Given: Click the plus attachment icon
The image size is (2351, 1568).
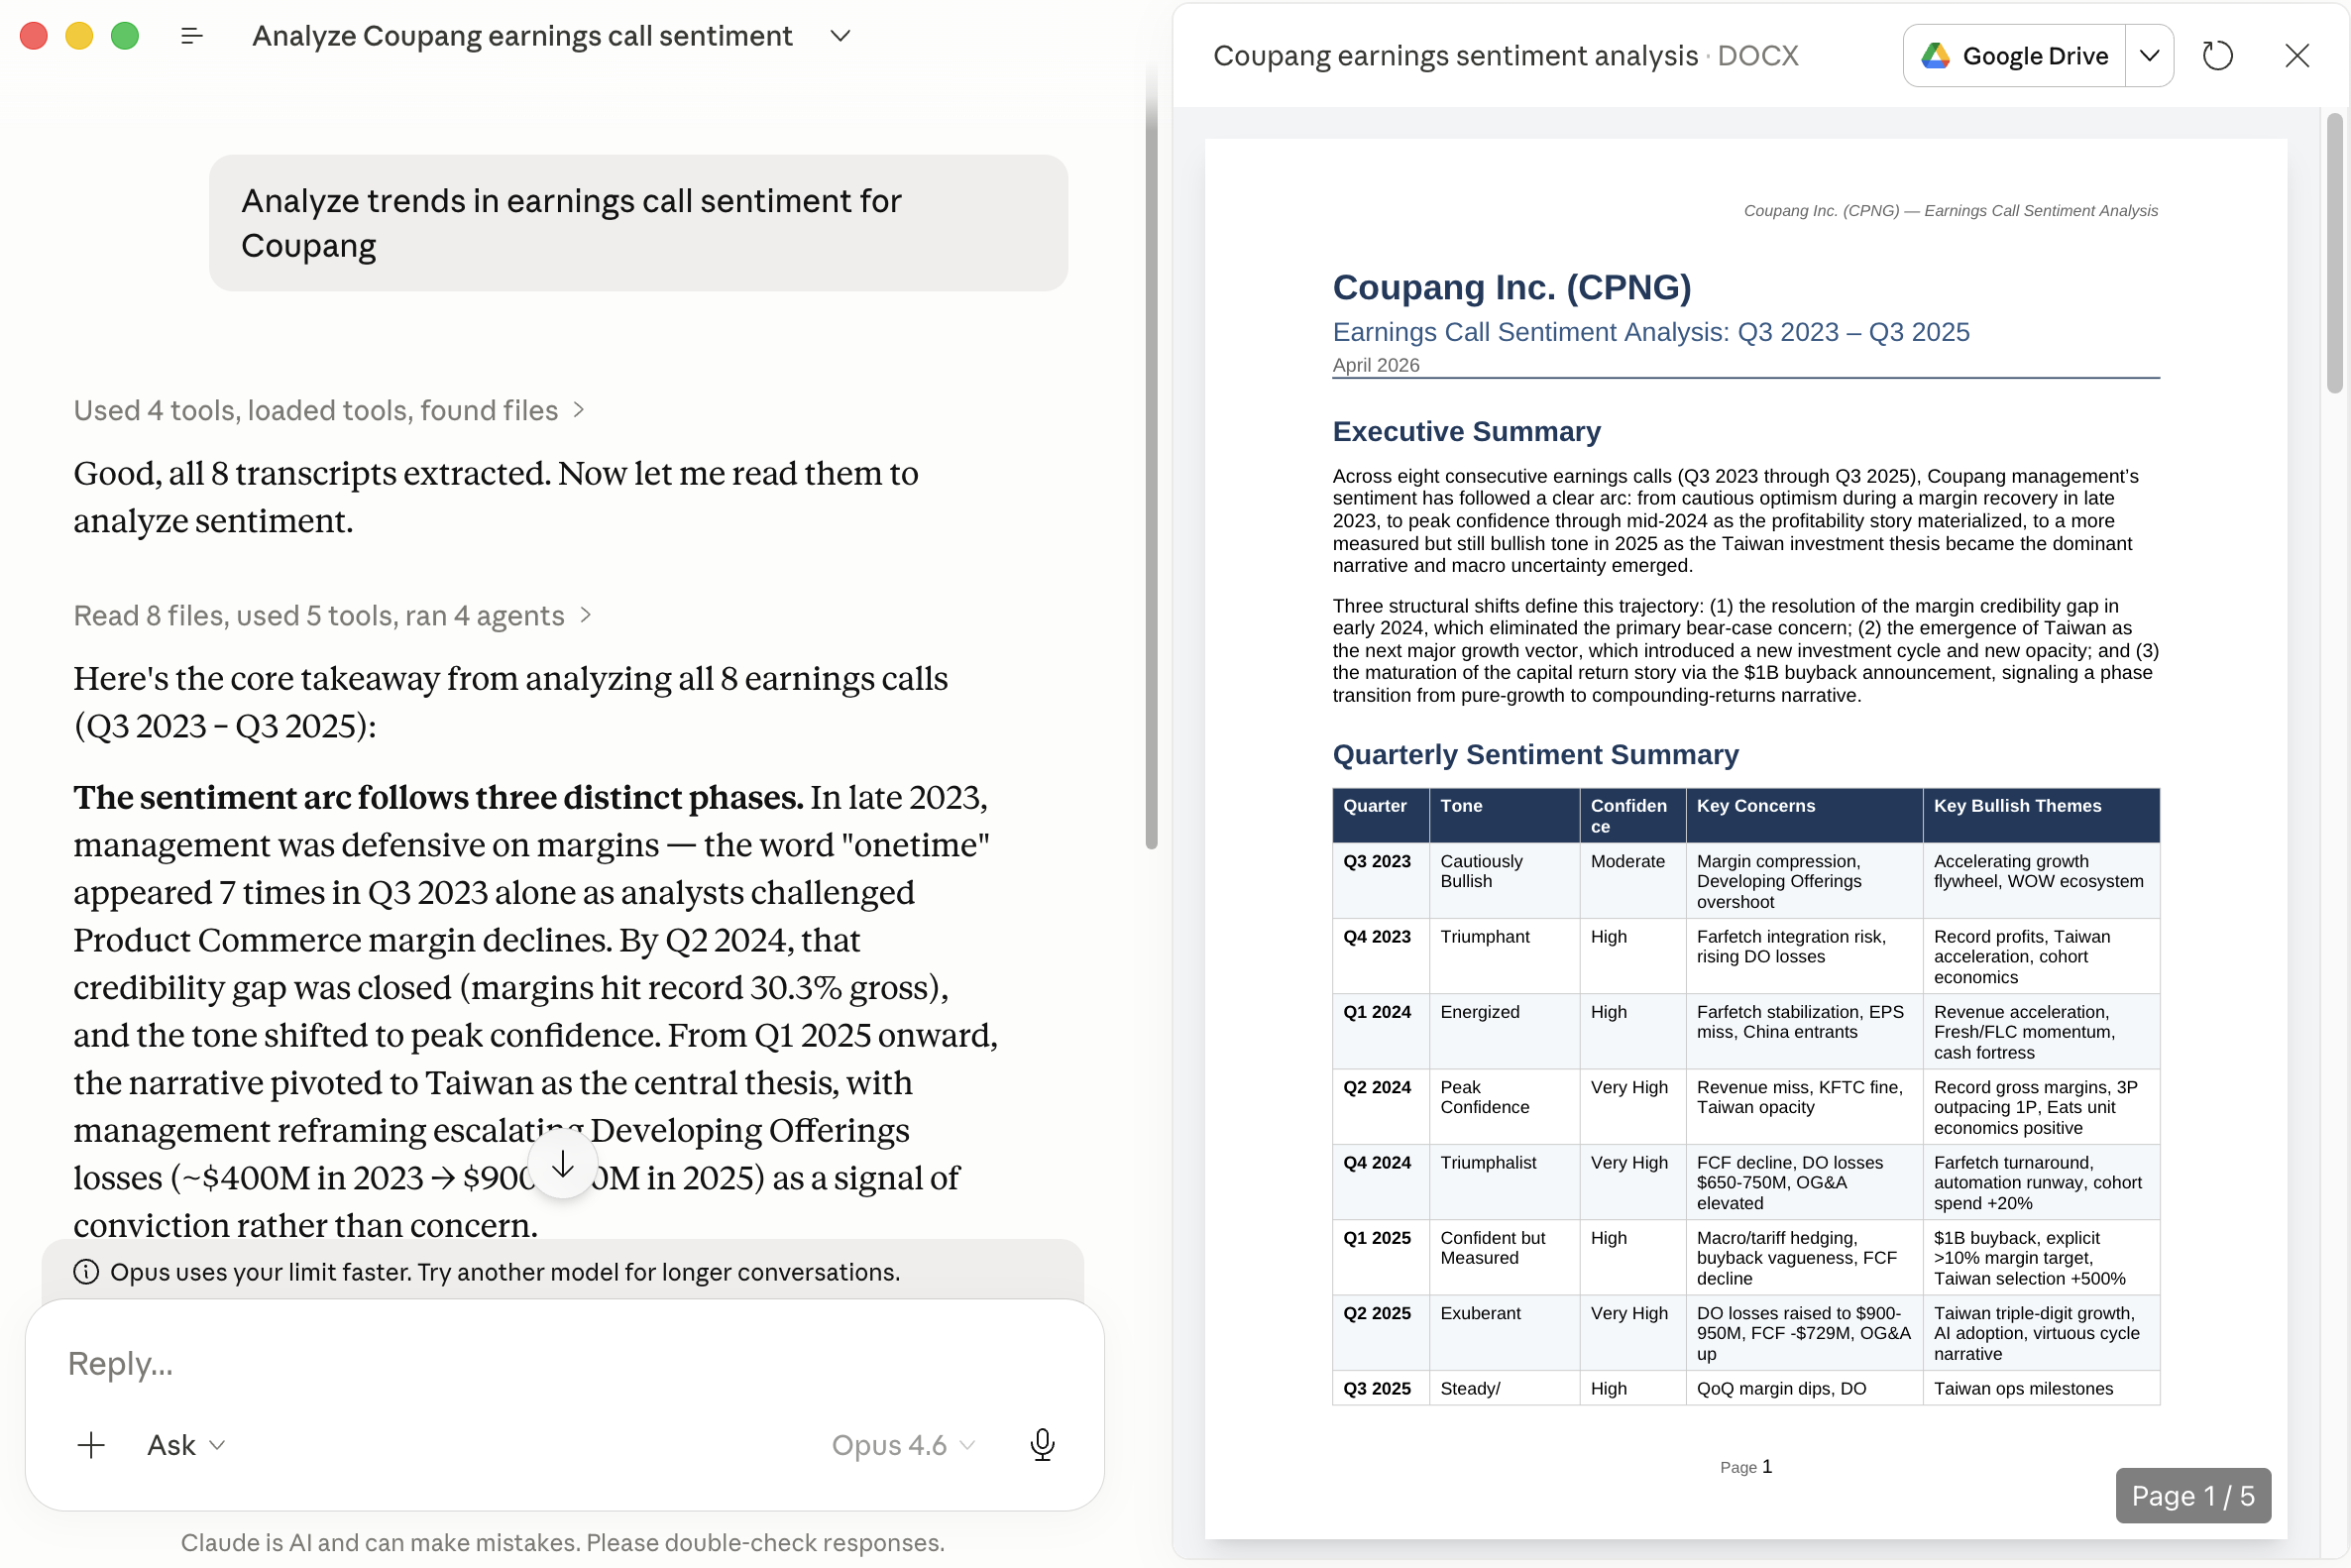Looking at the screenshot, I should click(x=91, y=1444).
